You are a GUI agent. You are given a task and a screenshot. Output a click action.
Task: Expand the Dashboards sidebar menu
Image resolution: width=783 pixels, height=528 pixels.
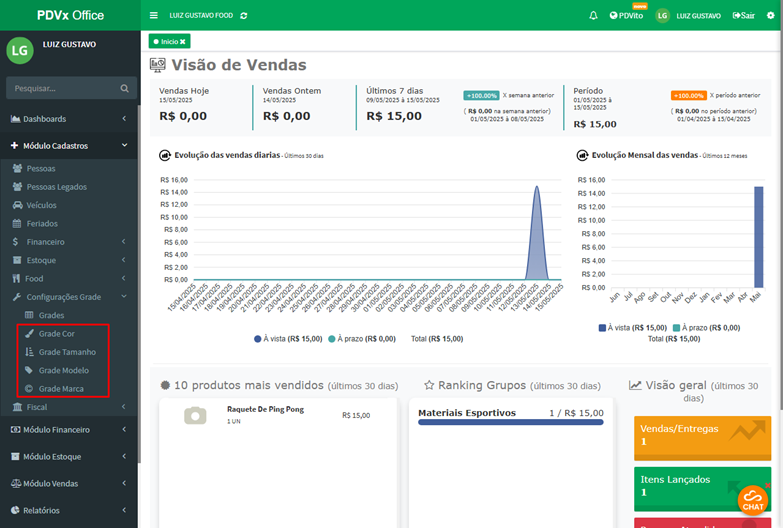click(x=68, y=119)
